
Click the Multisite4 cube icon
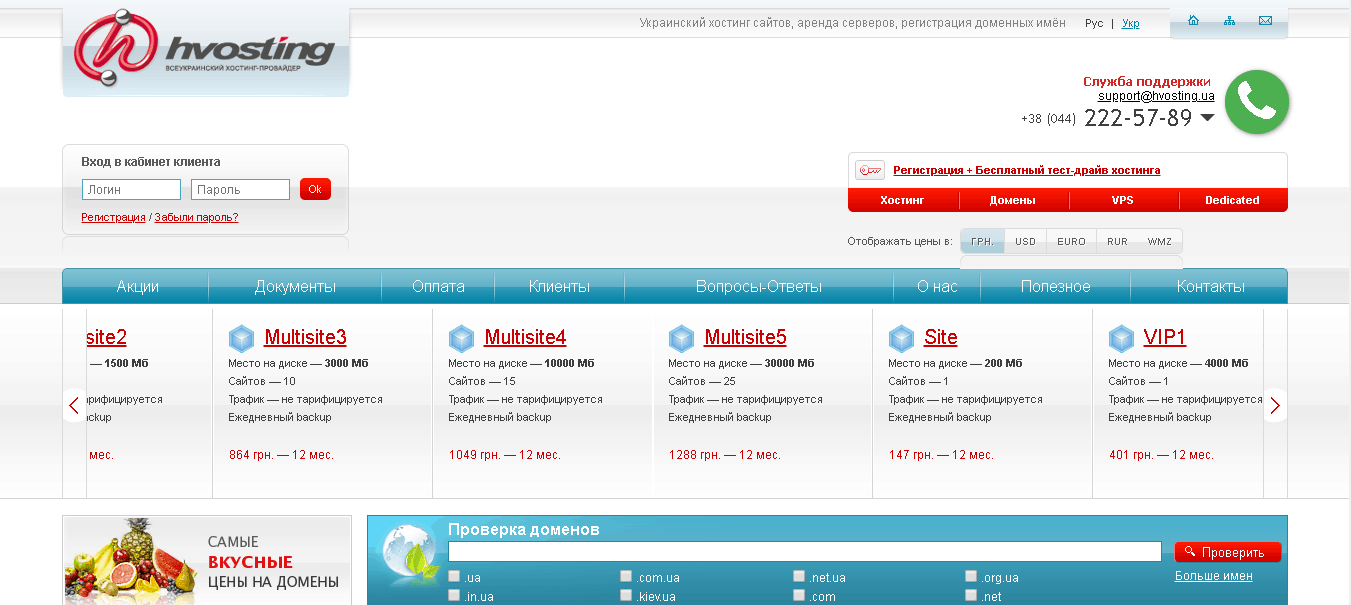(461, 338)
